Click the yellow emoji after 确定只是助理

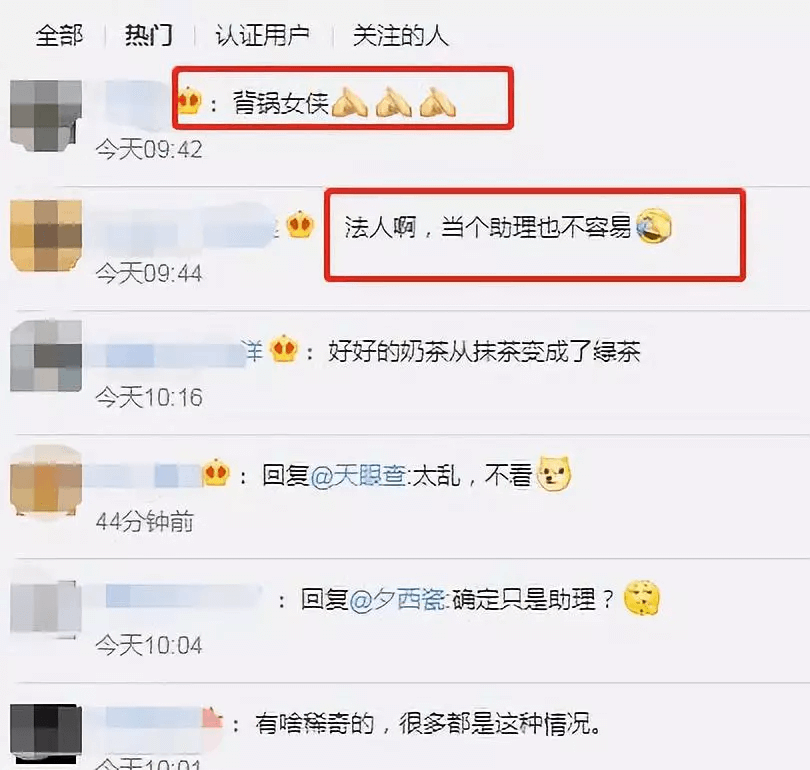pyautogui.click(x=642, y=598)
